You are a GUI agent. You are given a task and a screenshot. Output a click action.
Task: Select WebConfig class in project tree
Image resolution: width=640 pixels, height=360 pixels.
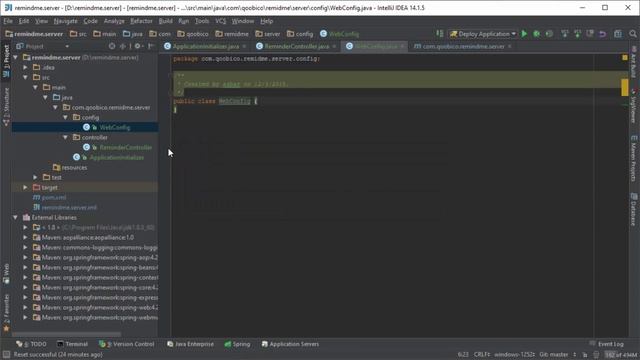(115, 127)
